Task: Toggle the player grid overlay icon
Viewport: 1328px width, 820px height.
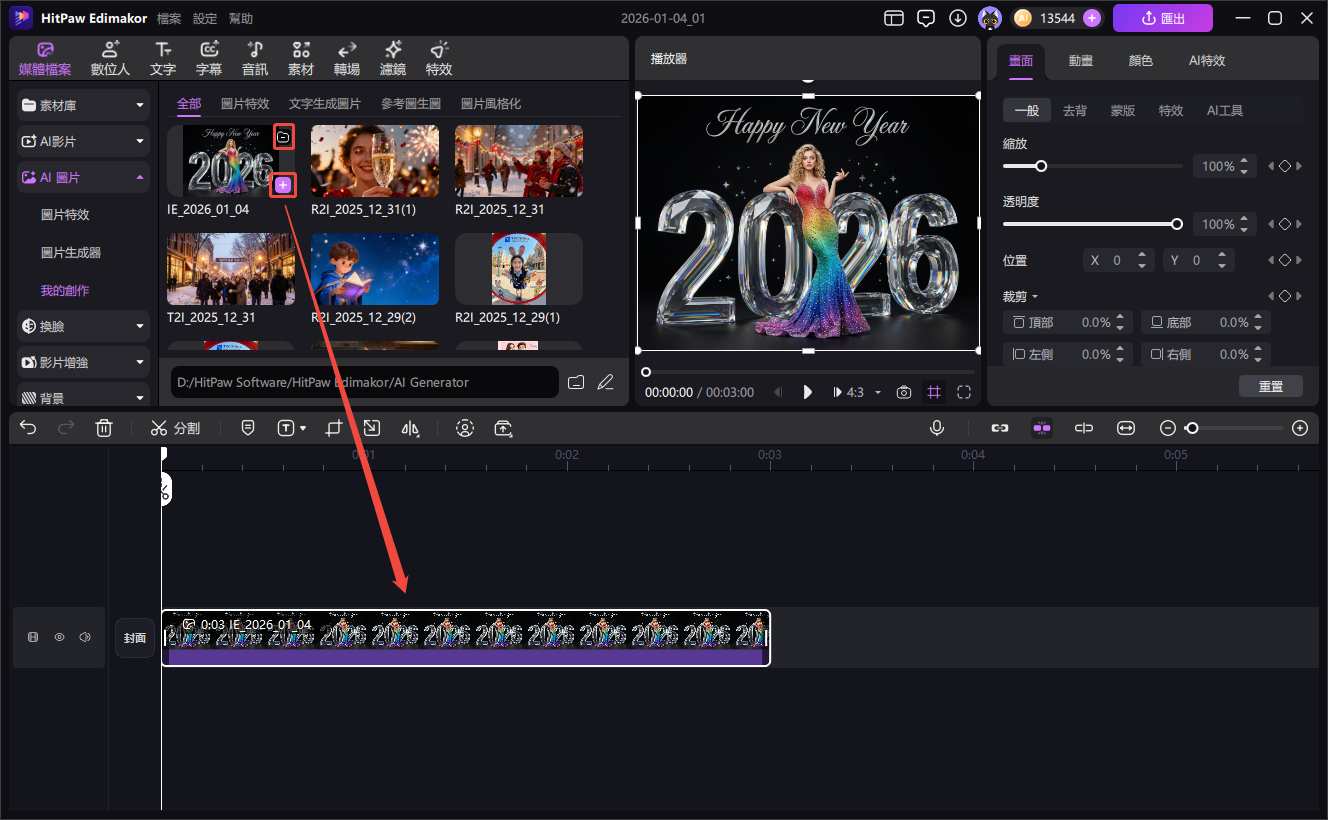Action: 934,392
